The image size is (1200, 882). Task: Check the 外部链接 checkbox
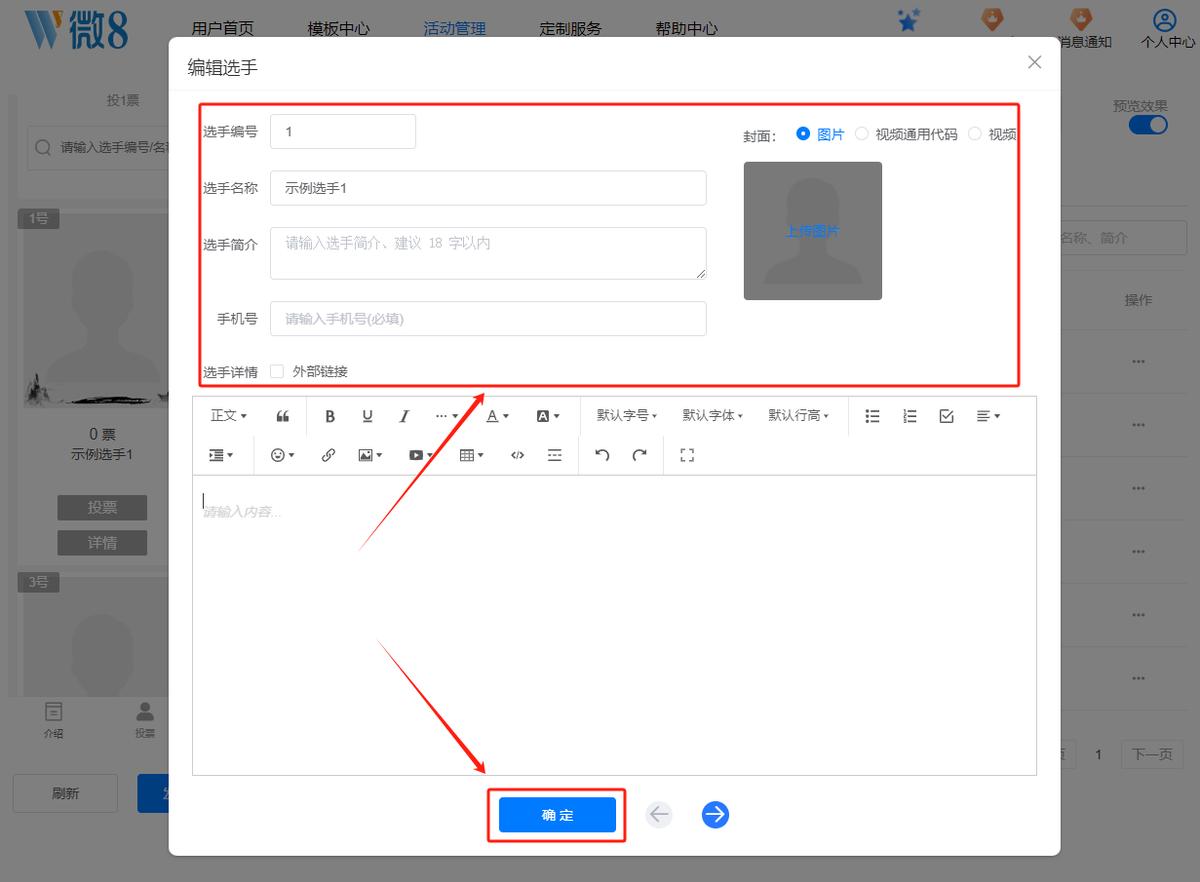coord(277,371)
